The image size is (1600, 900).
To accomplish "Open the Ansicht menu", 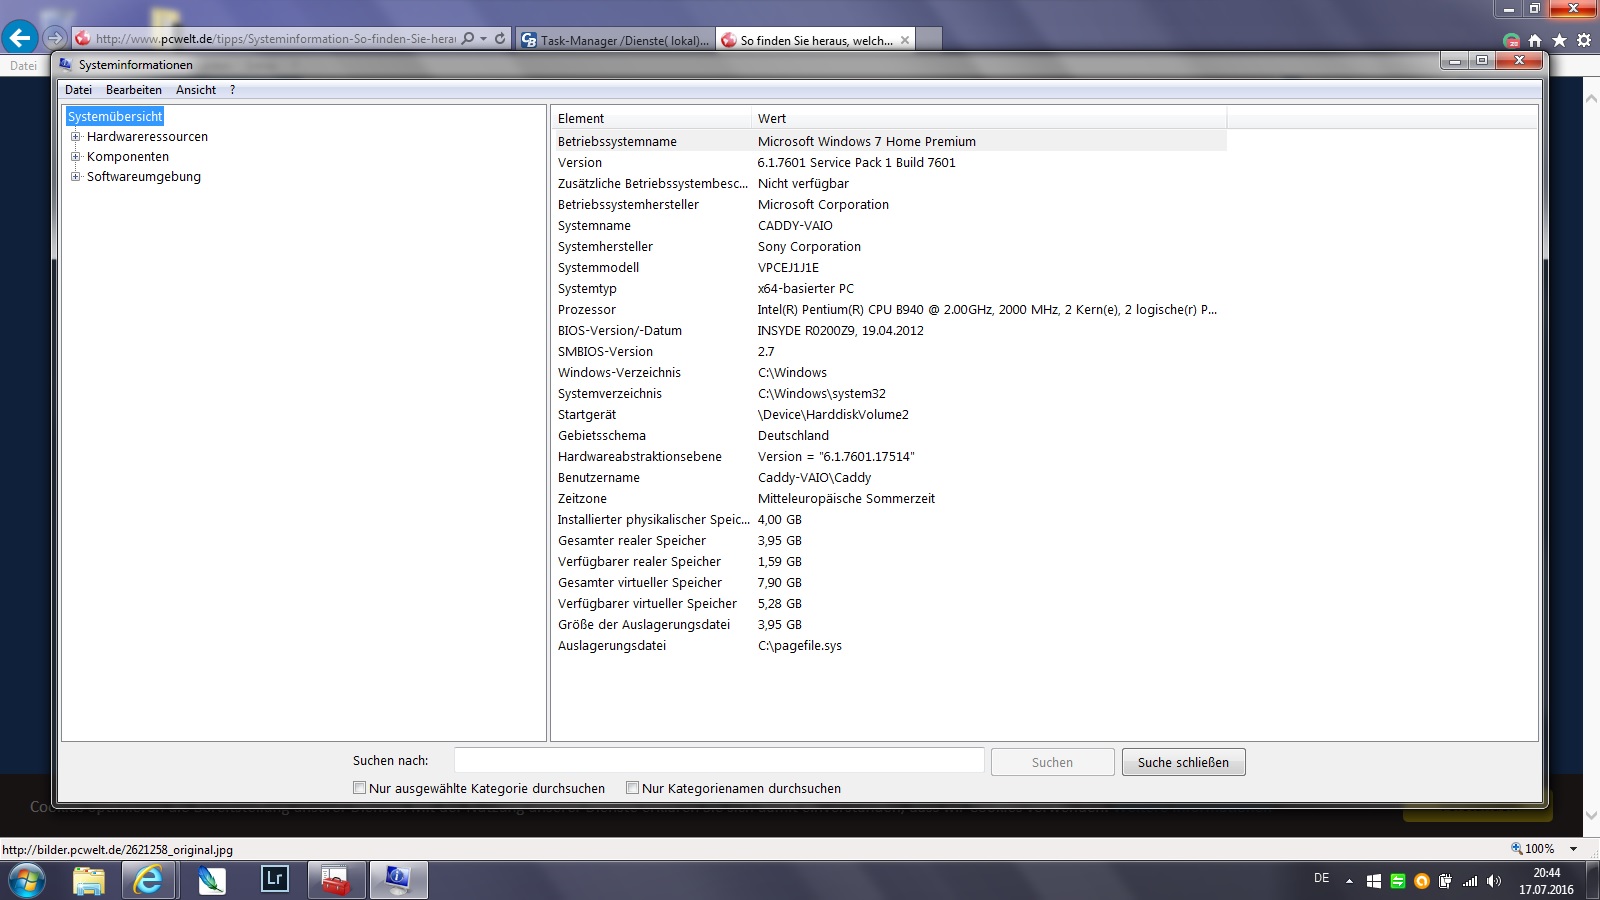I will click(196, 90).
